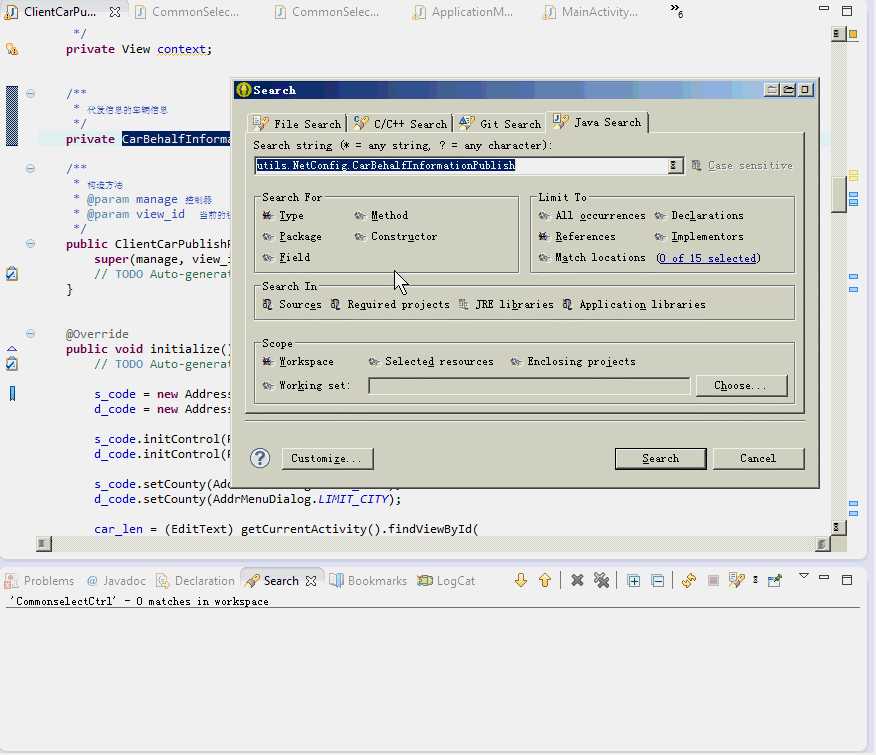This screenshot has width=876, height=755.
Task: Switch to C/C++ Search tab
Action: [400, 124]
